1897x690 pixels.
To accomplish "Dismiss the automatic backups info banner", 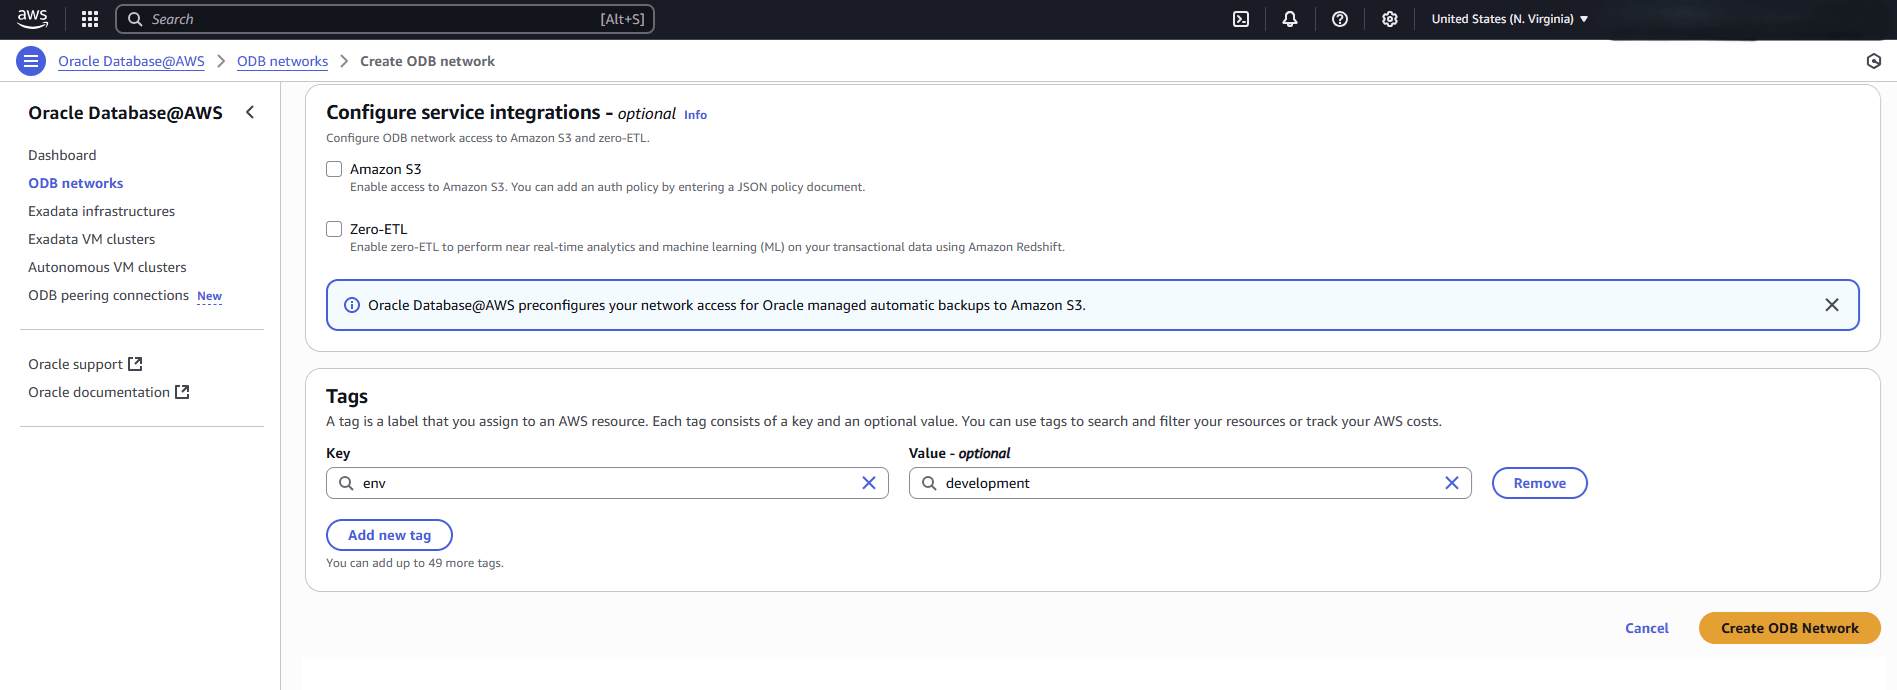I will point(1831,305).
